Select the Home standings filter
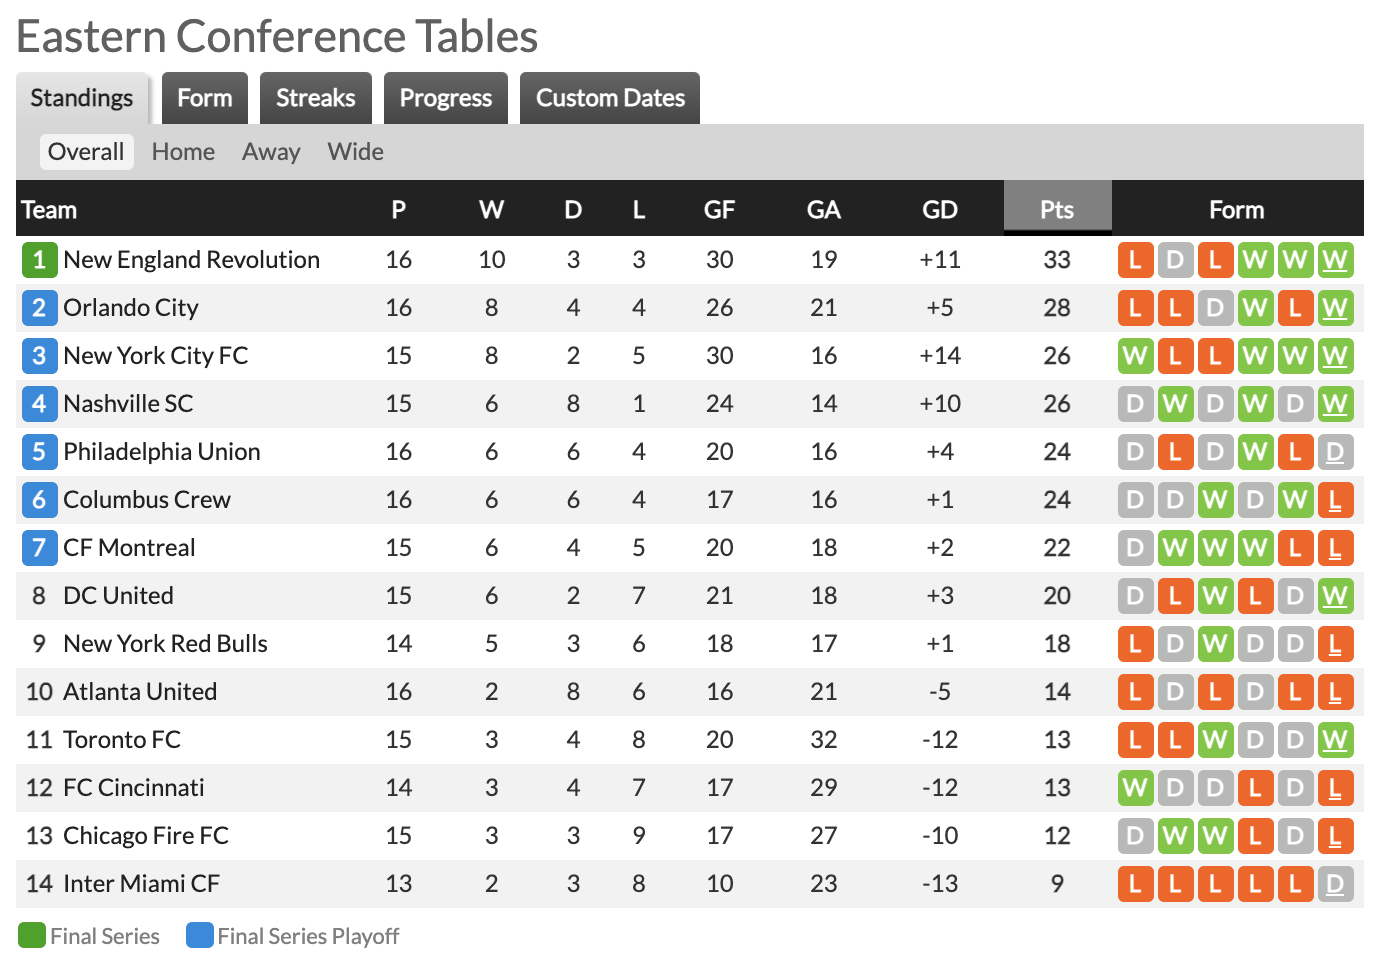Image resolution: width=1374 pixels, height=976 pixels. (183, 152)
